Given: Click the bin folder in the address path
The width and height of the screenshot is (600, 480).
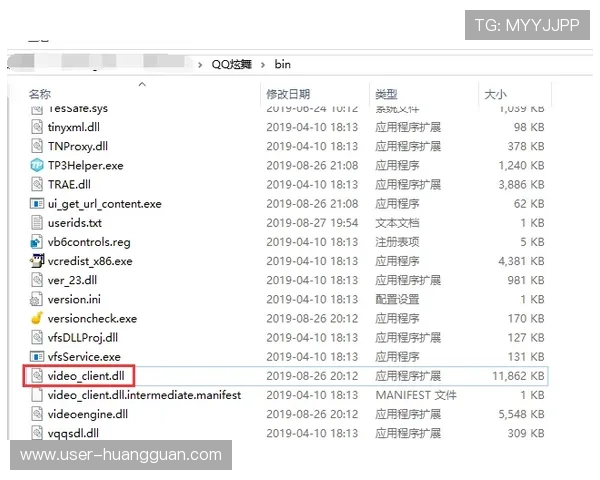Looking at the screenshot, I should pos(283,64).
